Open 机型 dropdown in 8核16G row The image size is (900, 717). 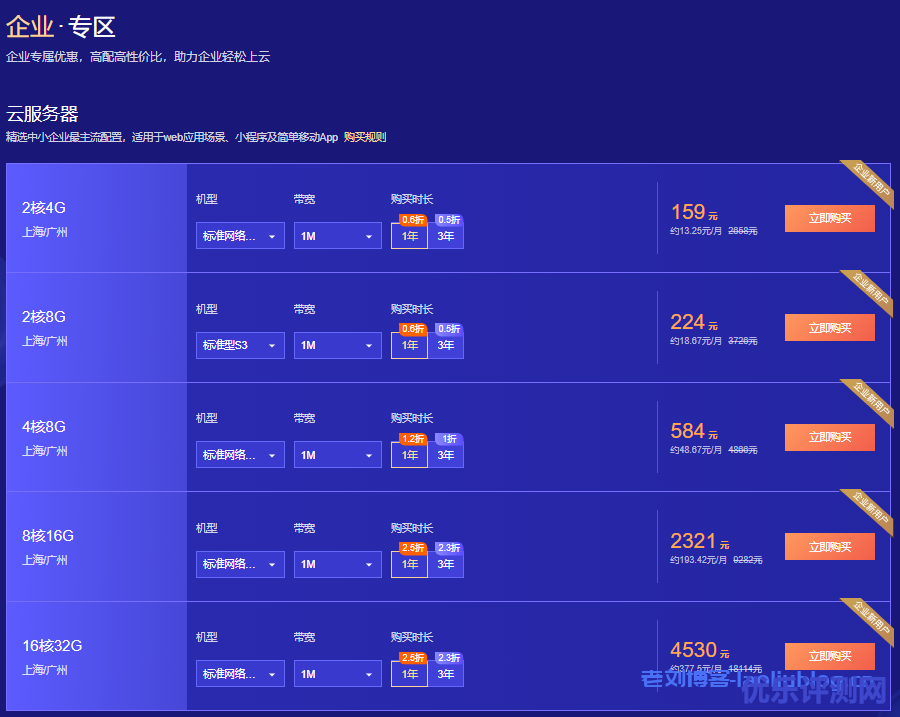[240, 564]
